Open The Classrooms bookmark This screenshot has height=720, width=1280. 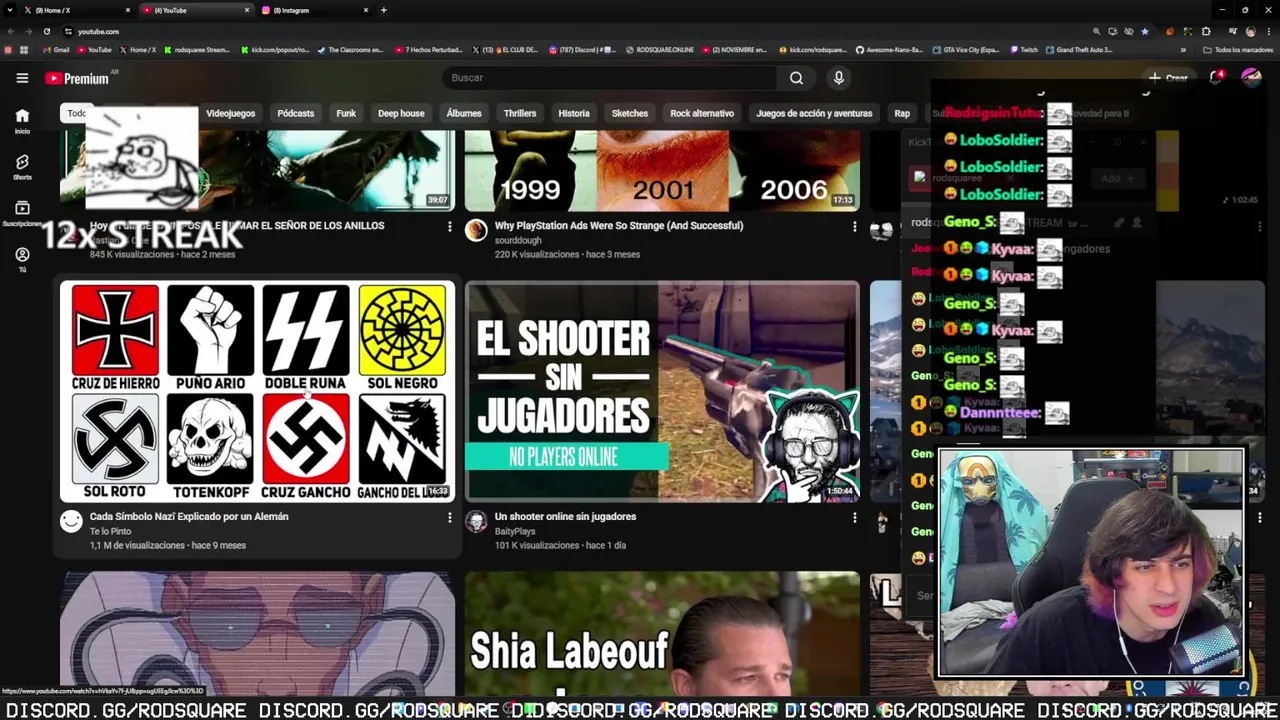350,50
